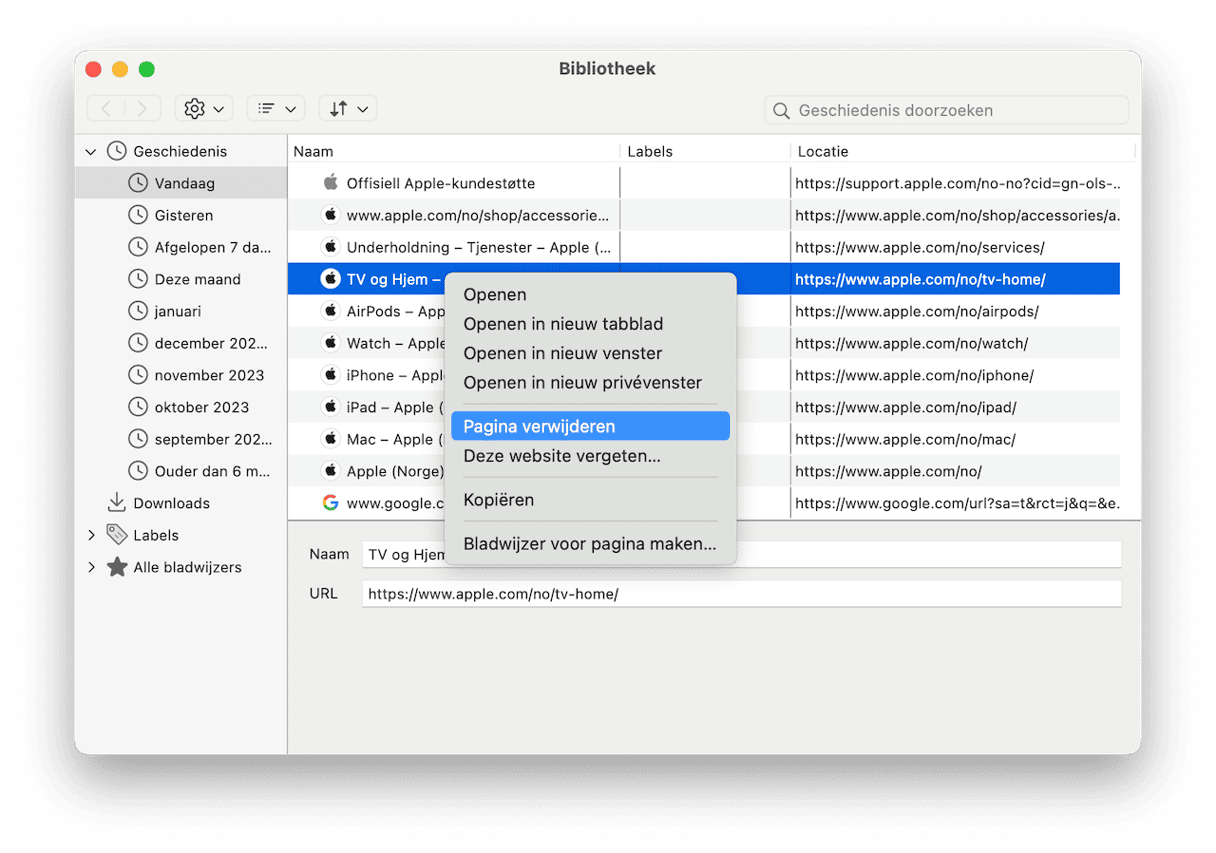The width and height of the screenshot is (1216, 853).
Task: Open the gear organize menu
Action: [x=203, y=109]
